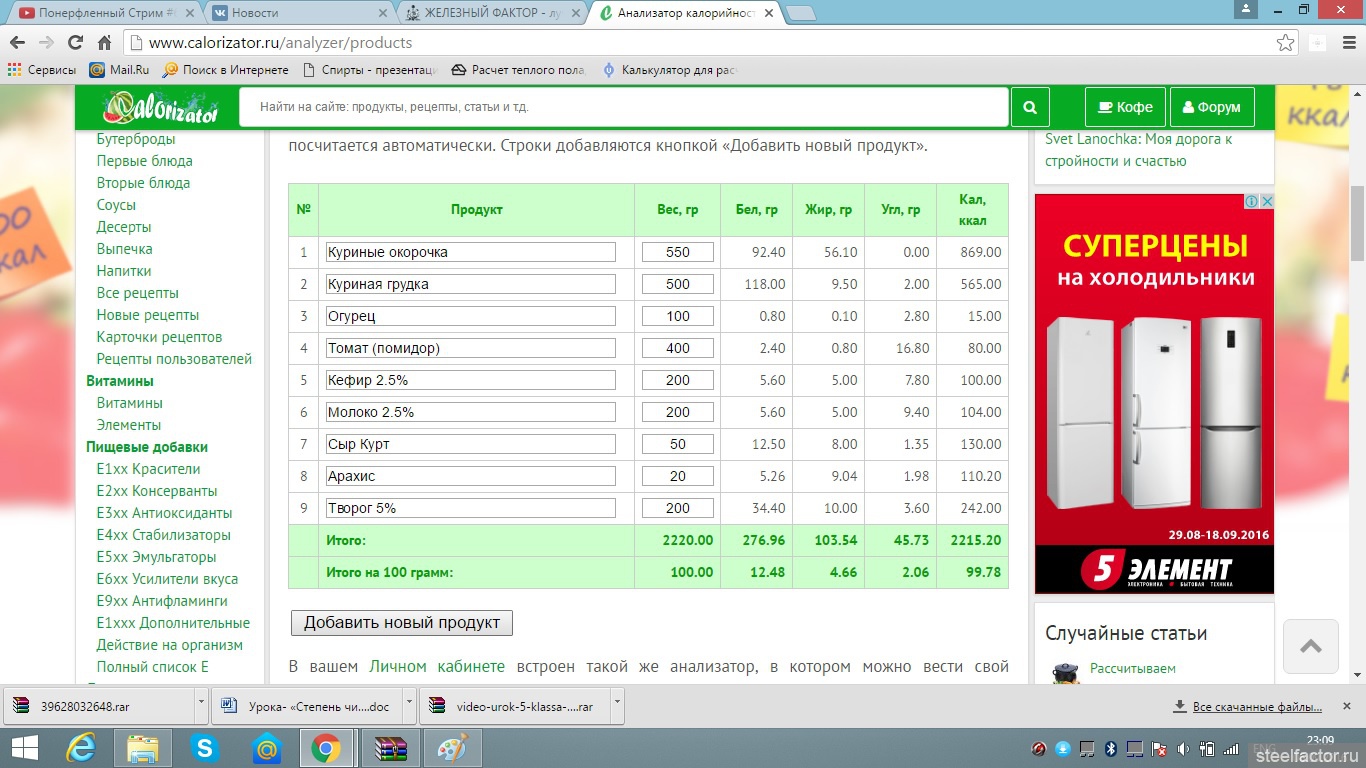Screen dimensions: 1366x768
Task: Open Расчет теплого пола bookmark
Action: [518, 70]
